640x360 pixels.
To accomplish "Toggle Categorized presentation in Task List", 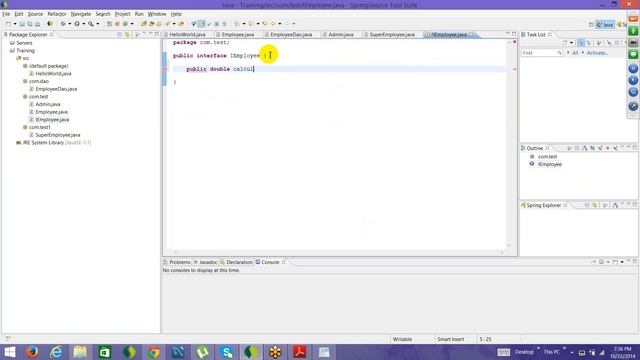I will click(581, 42).
